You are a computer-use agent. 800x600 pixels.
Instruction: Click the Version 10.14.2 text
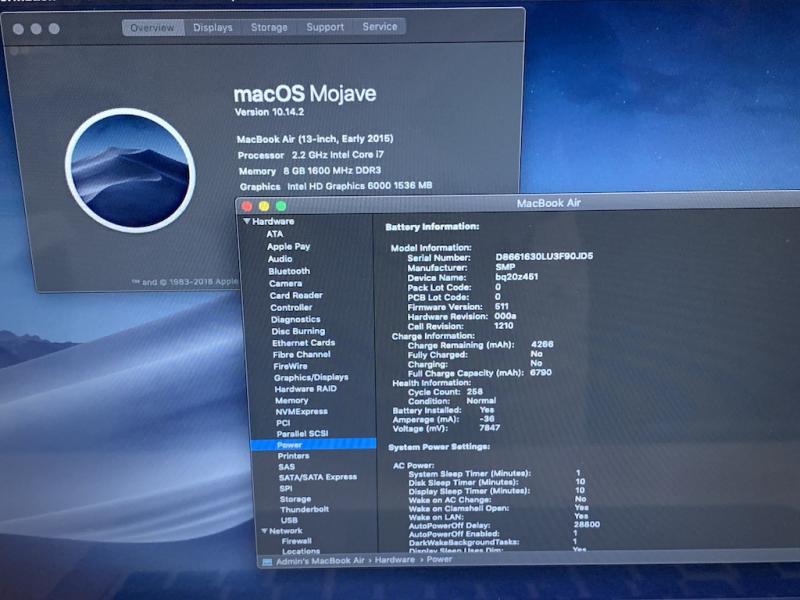269,112
